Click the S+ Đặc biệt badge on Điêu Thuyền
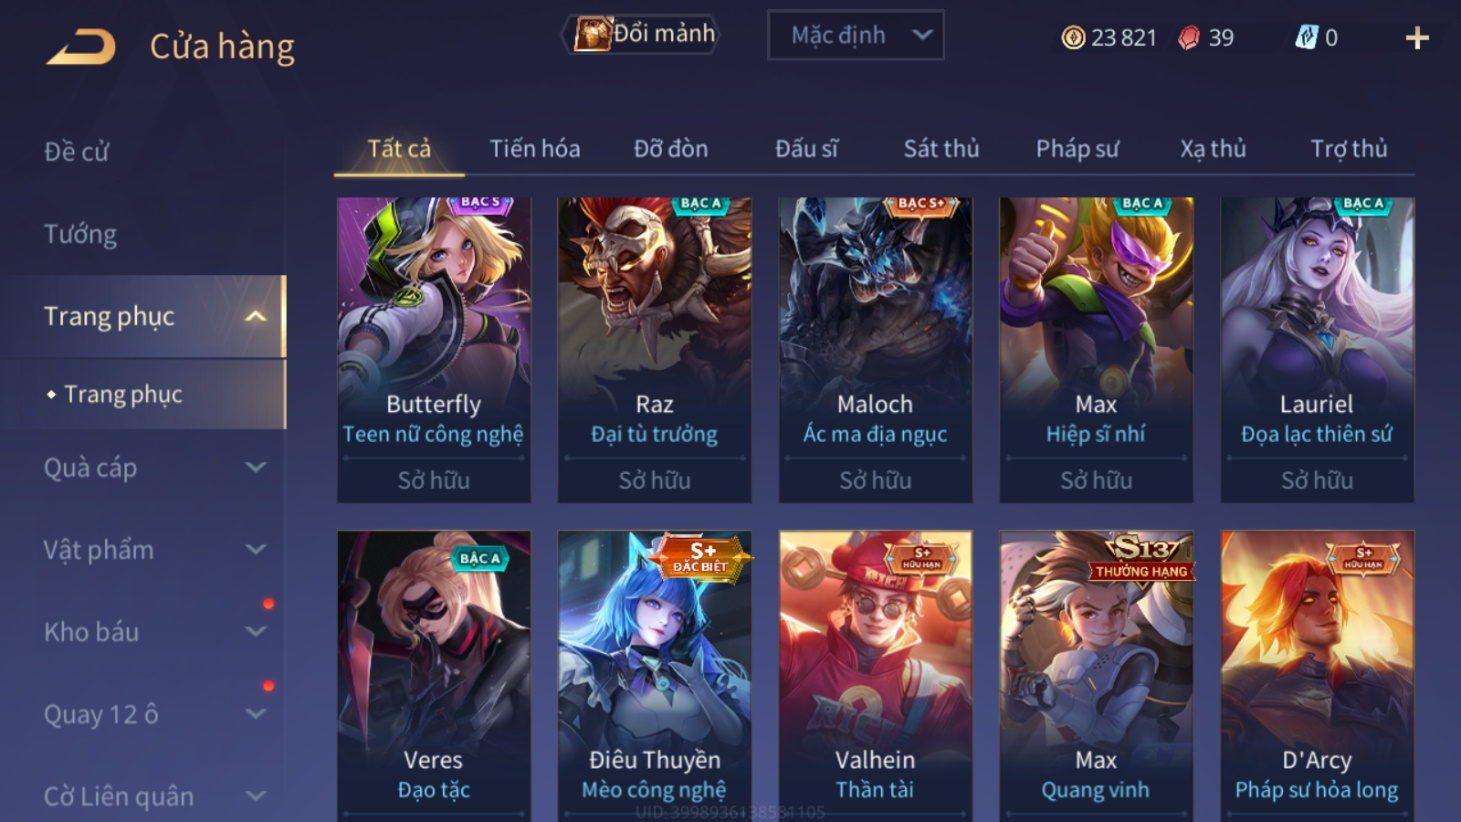1461x822 pixels. click(701, 557)
